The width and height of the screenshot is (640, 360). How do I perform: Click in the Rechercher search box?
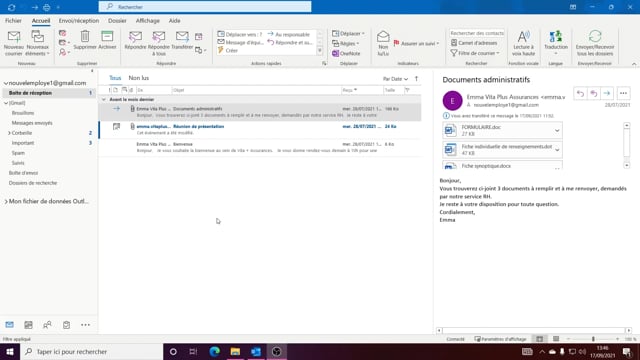coord(205,7)
